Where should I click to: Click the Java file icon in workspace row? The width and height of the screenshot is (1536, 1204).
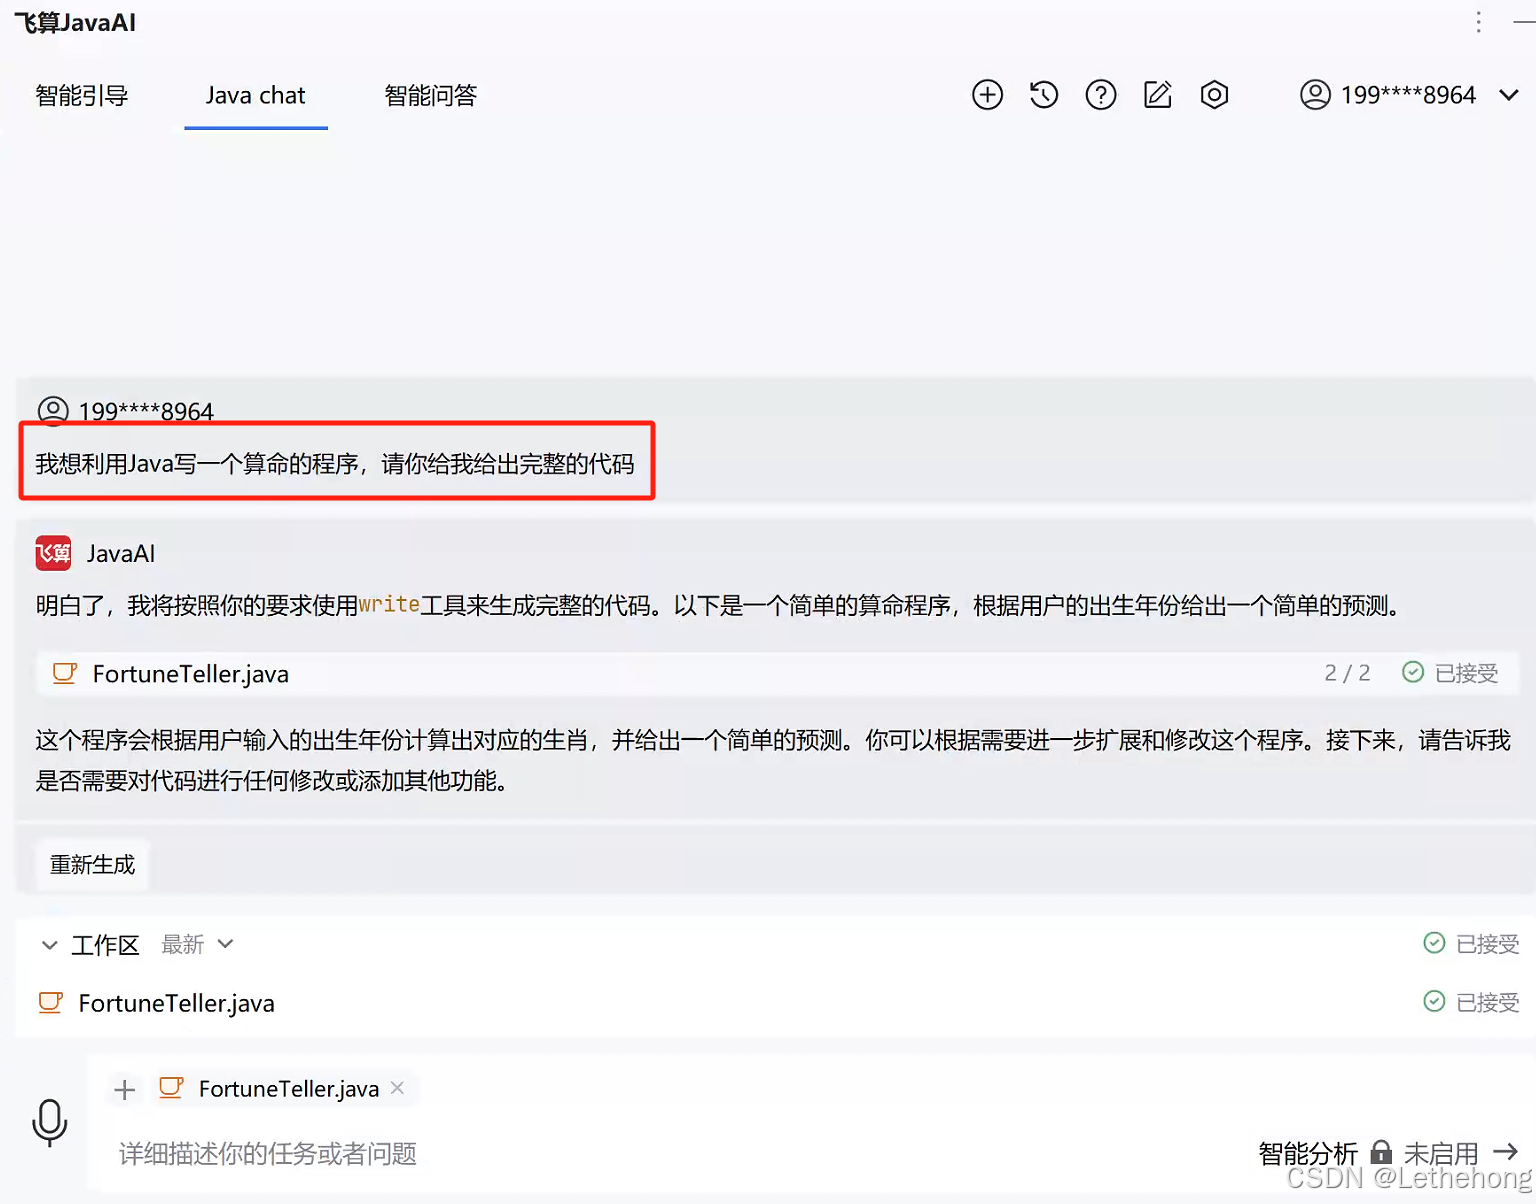tap(50, 1002)
